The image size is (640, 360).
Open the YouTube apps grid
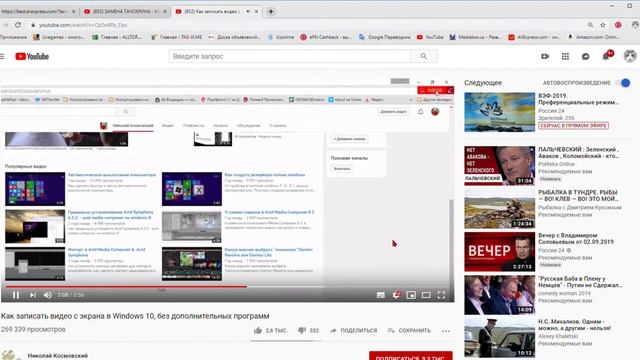coord(565,56)
